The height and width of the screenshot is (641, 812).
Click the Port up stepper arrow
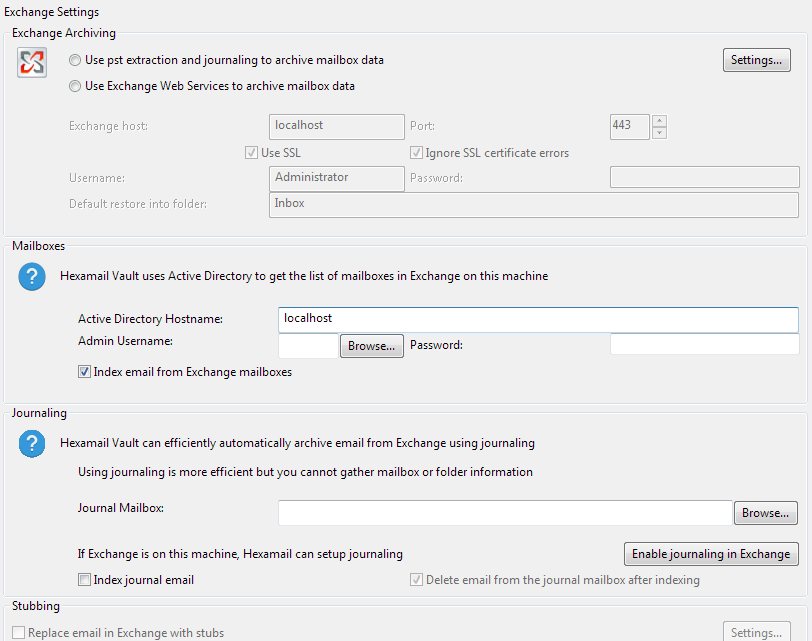[x=659, y=121]
